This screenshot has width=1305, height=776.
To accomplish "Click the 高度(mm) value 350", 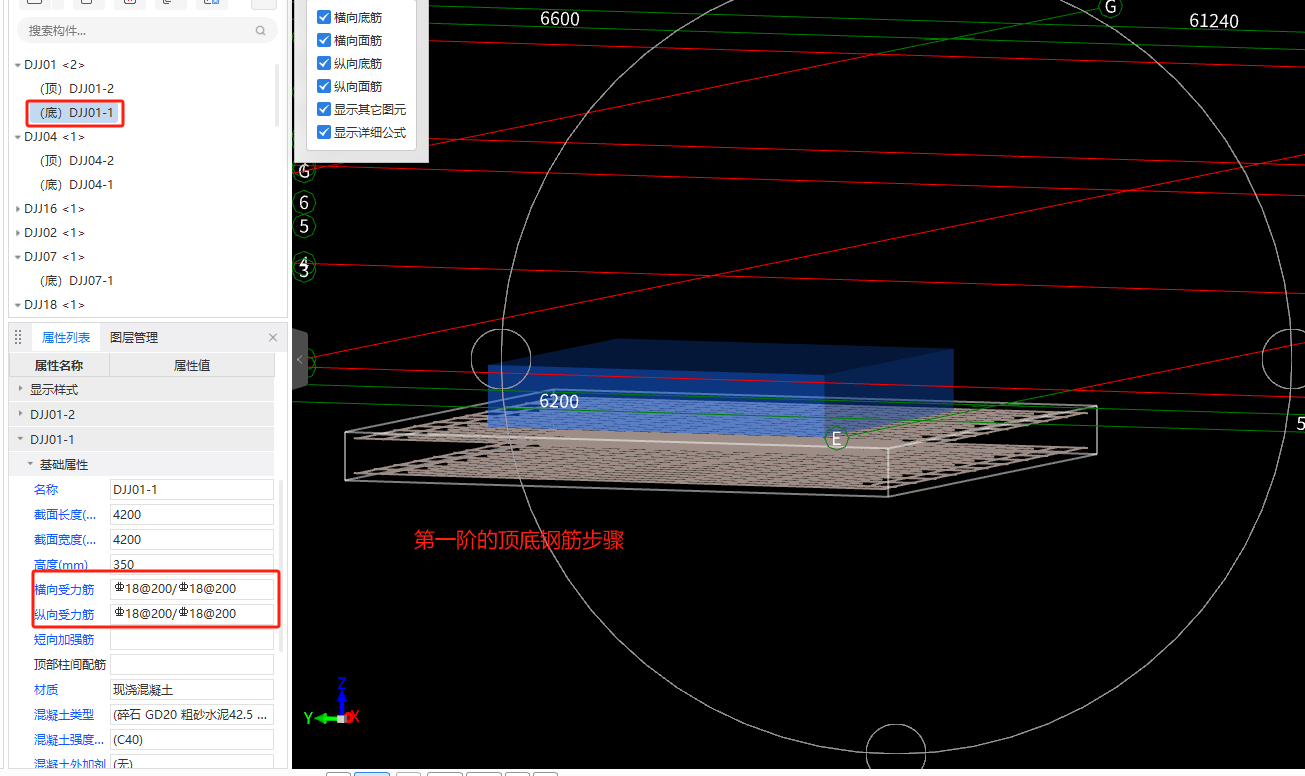I will (x=192, y=564).
